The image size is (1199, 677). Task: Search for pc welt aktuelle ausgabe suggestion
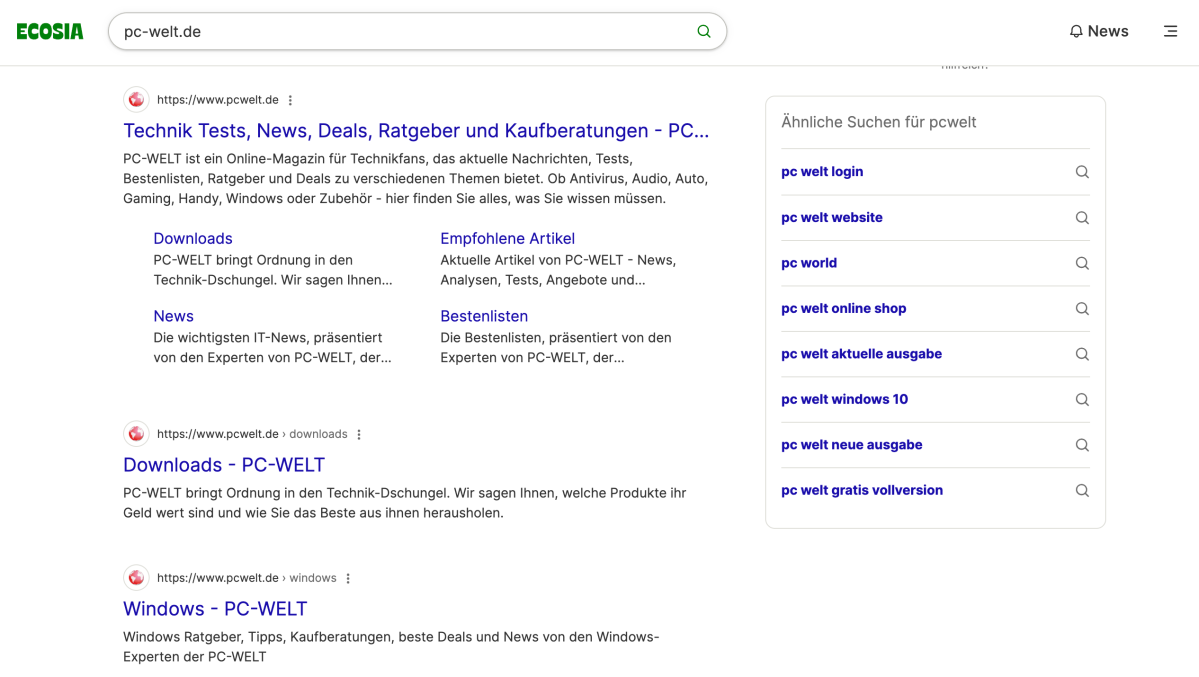pyautogui.click(x=862, y=354)
